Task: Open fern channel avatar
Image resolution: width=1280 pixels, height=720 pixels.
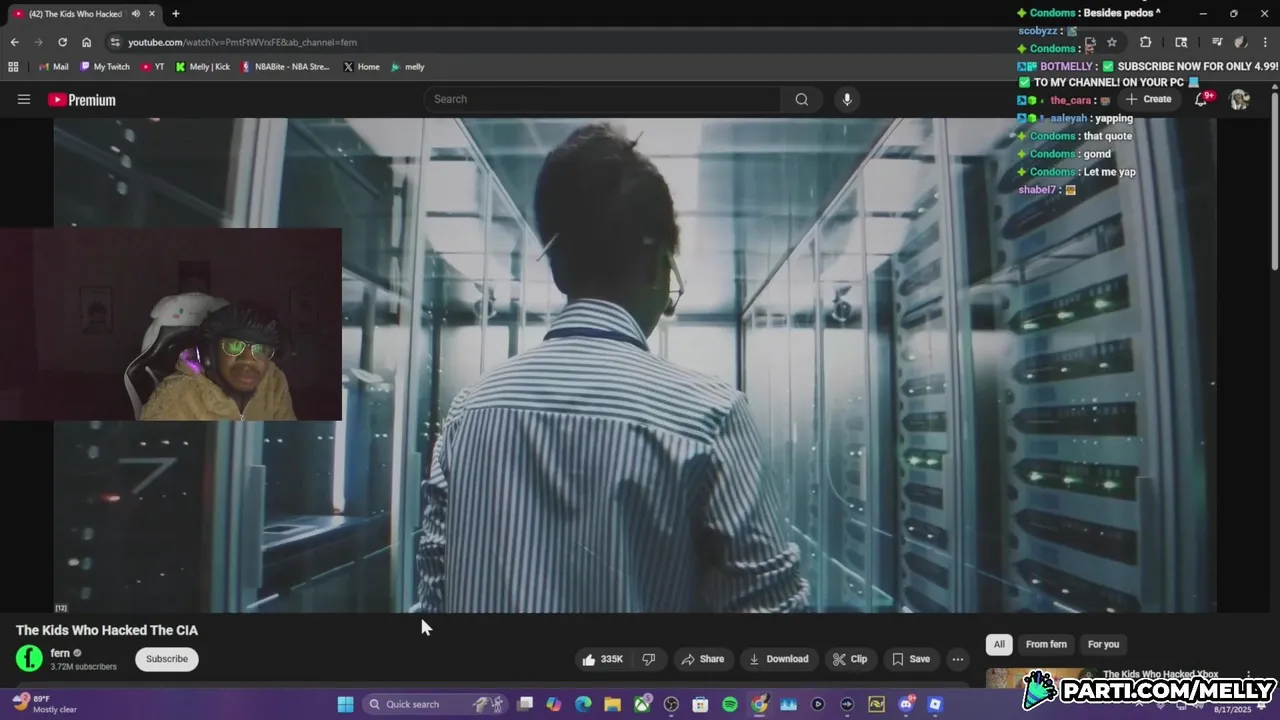Action: [x=29, y=658]
